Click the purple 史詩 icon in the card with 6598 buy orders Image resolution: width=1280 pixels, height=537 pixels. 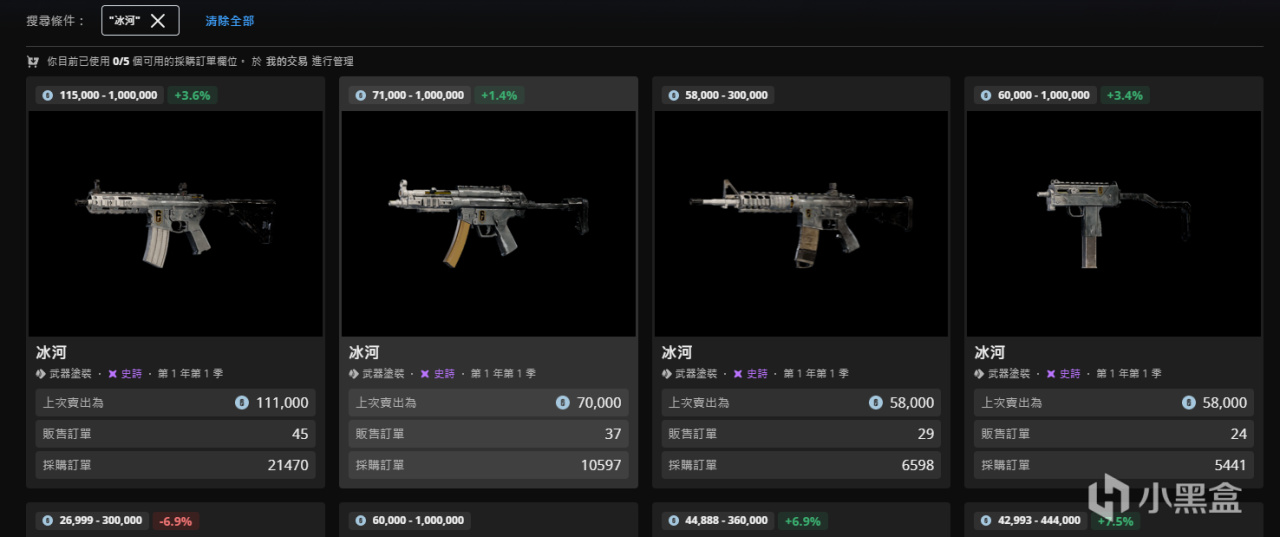(x=738, y=374)
